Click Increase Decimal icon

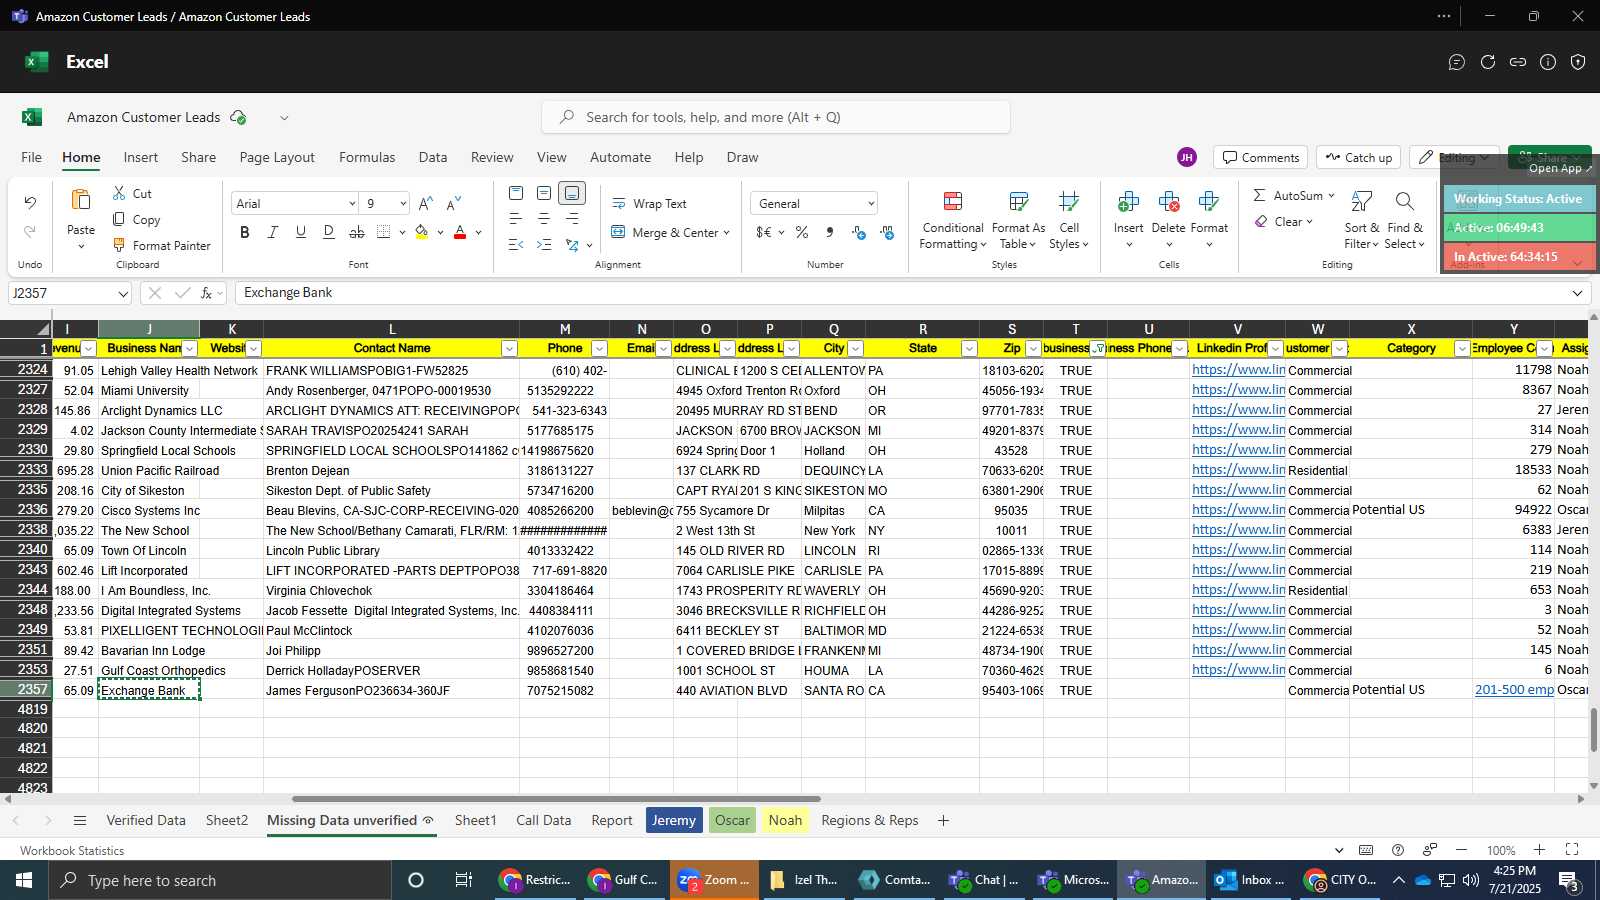click(x=859, y=232)
